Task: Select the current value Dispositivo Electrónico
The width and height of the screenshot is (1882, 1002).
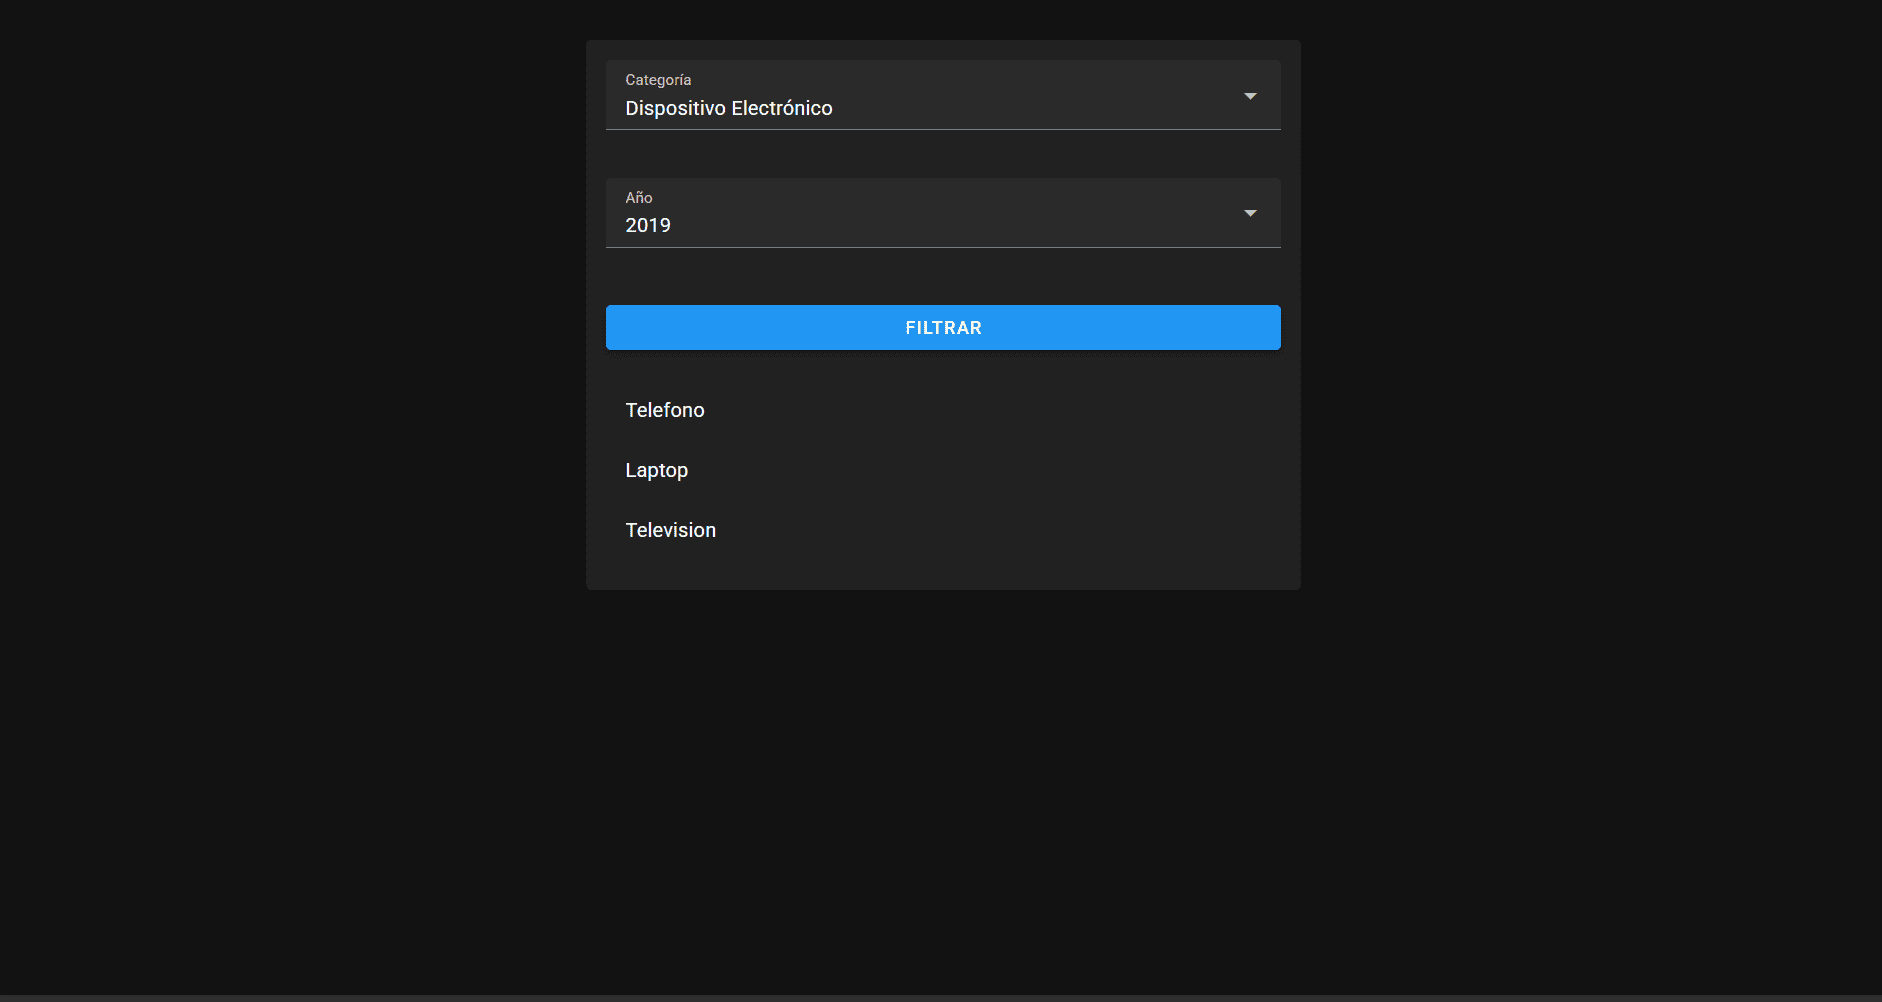Action: [728, 108]
